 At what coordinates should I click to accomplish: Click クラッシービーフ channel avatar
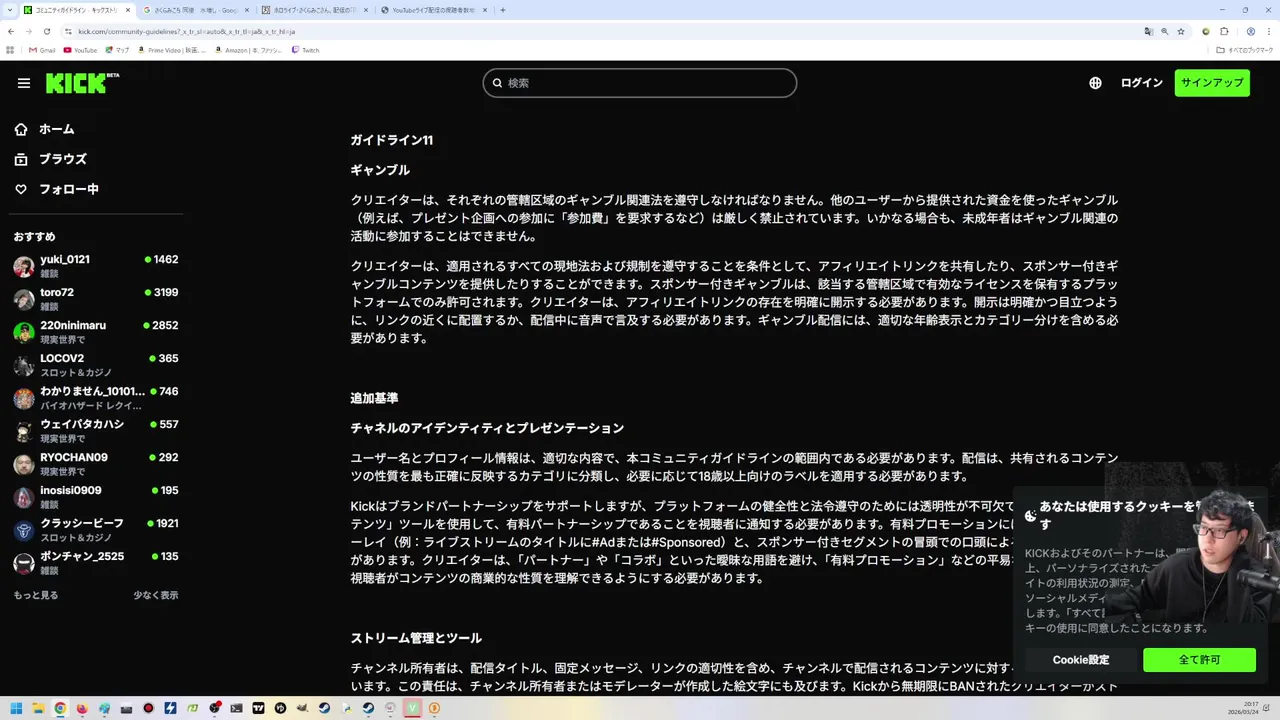click(24, 530)
